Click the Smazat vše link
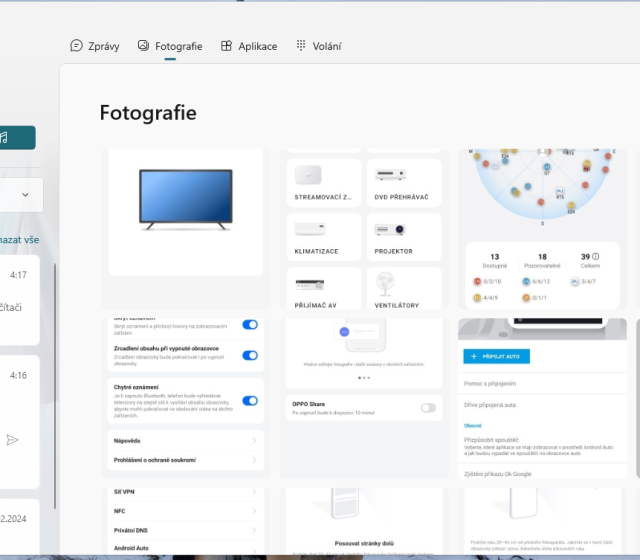This screenshot has width=640, height=560. pyautogui.click(x=20, y=240)
